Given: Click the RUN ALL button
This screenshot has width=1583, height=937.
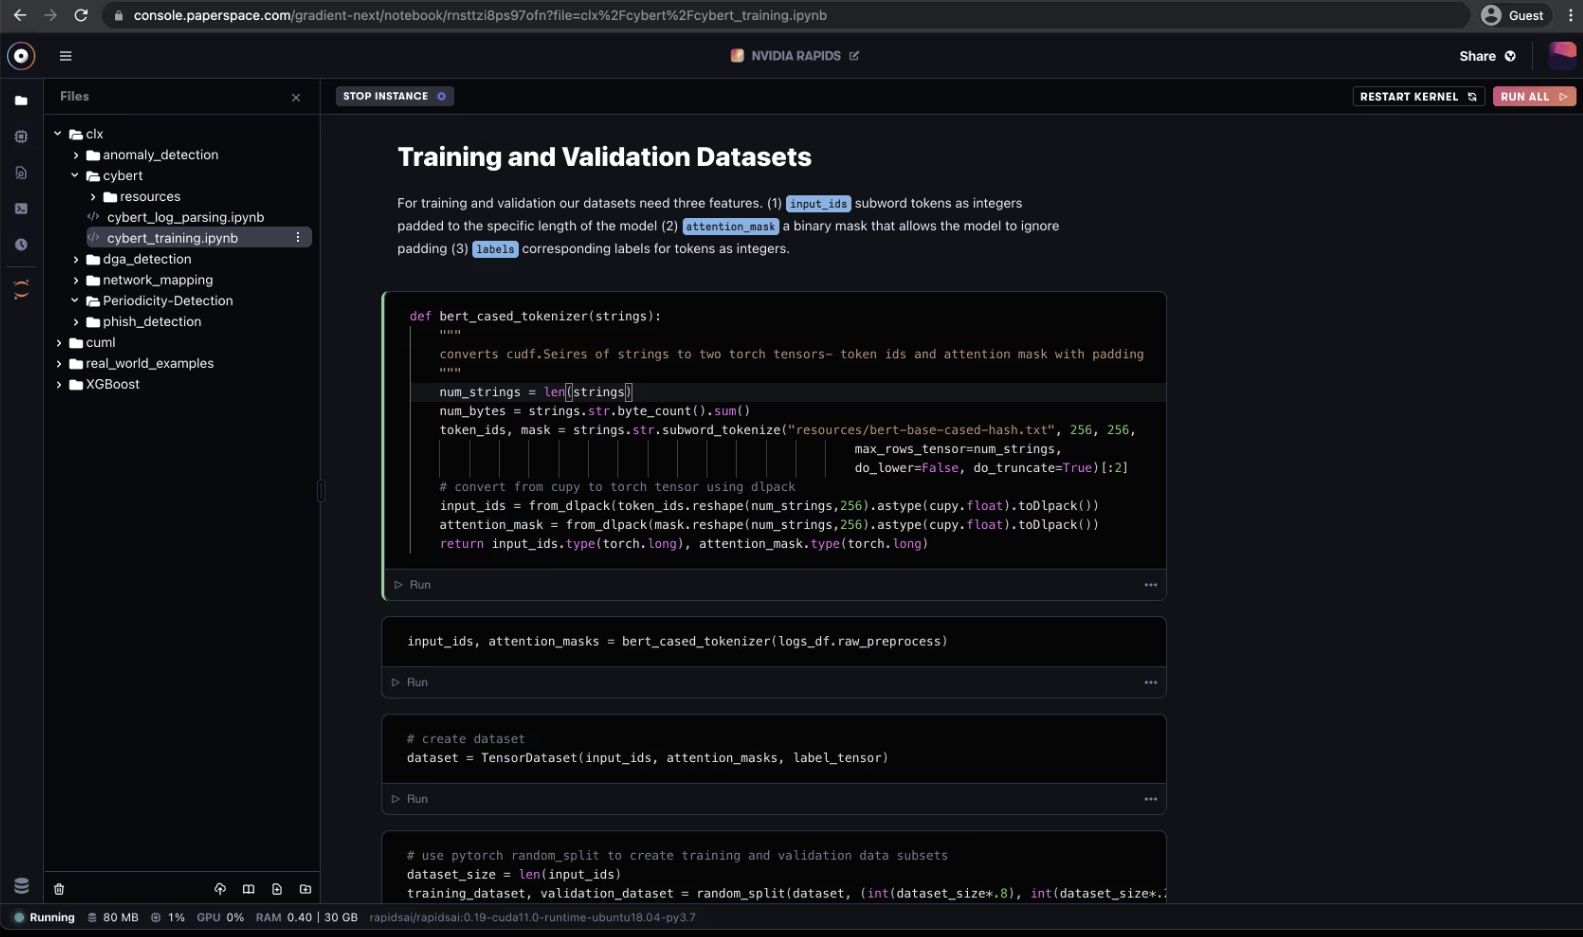Looking at the screenshot, I should (1534, 97).
